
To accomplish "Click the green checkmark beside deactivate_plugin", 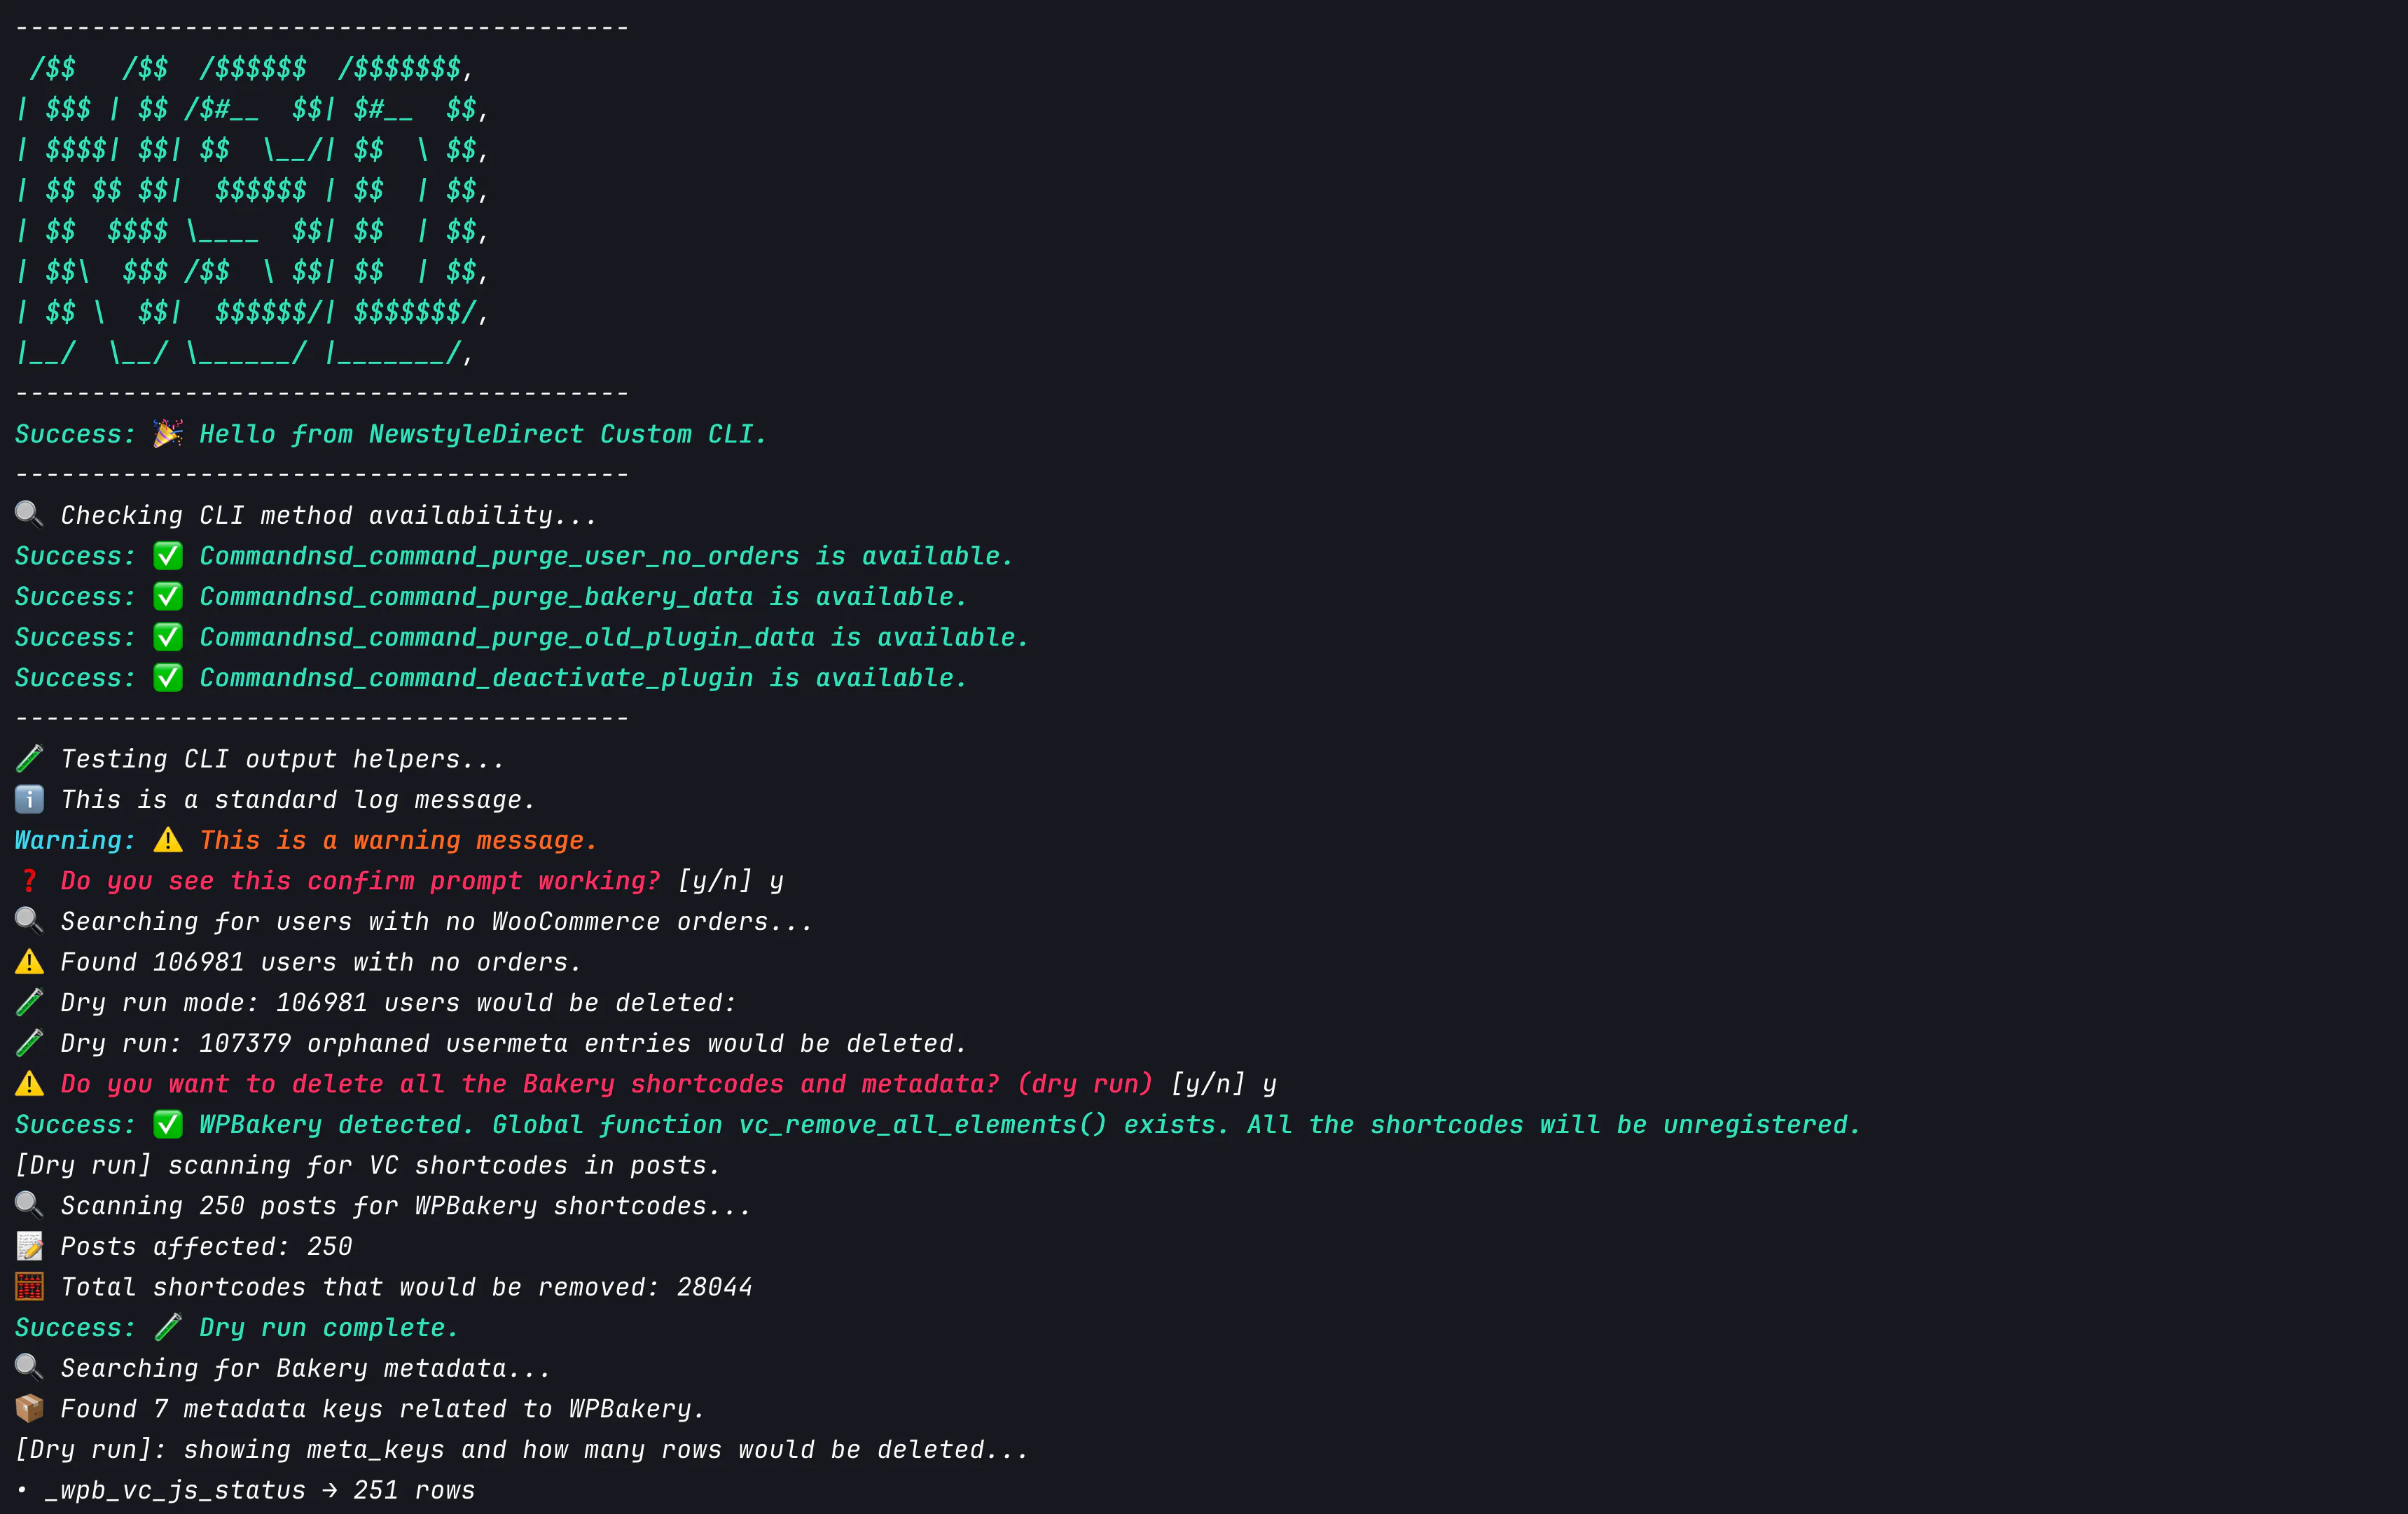I will (168, 677).
